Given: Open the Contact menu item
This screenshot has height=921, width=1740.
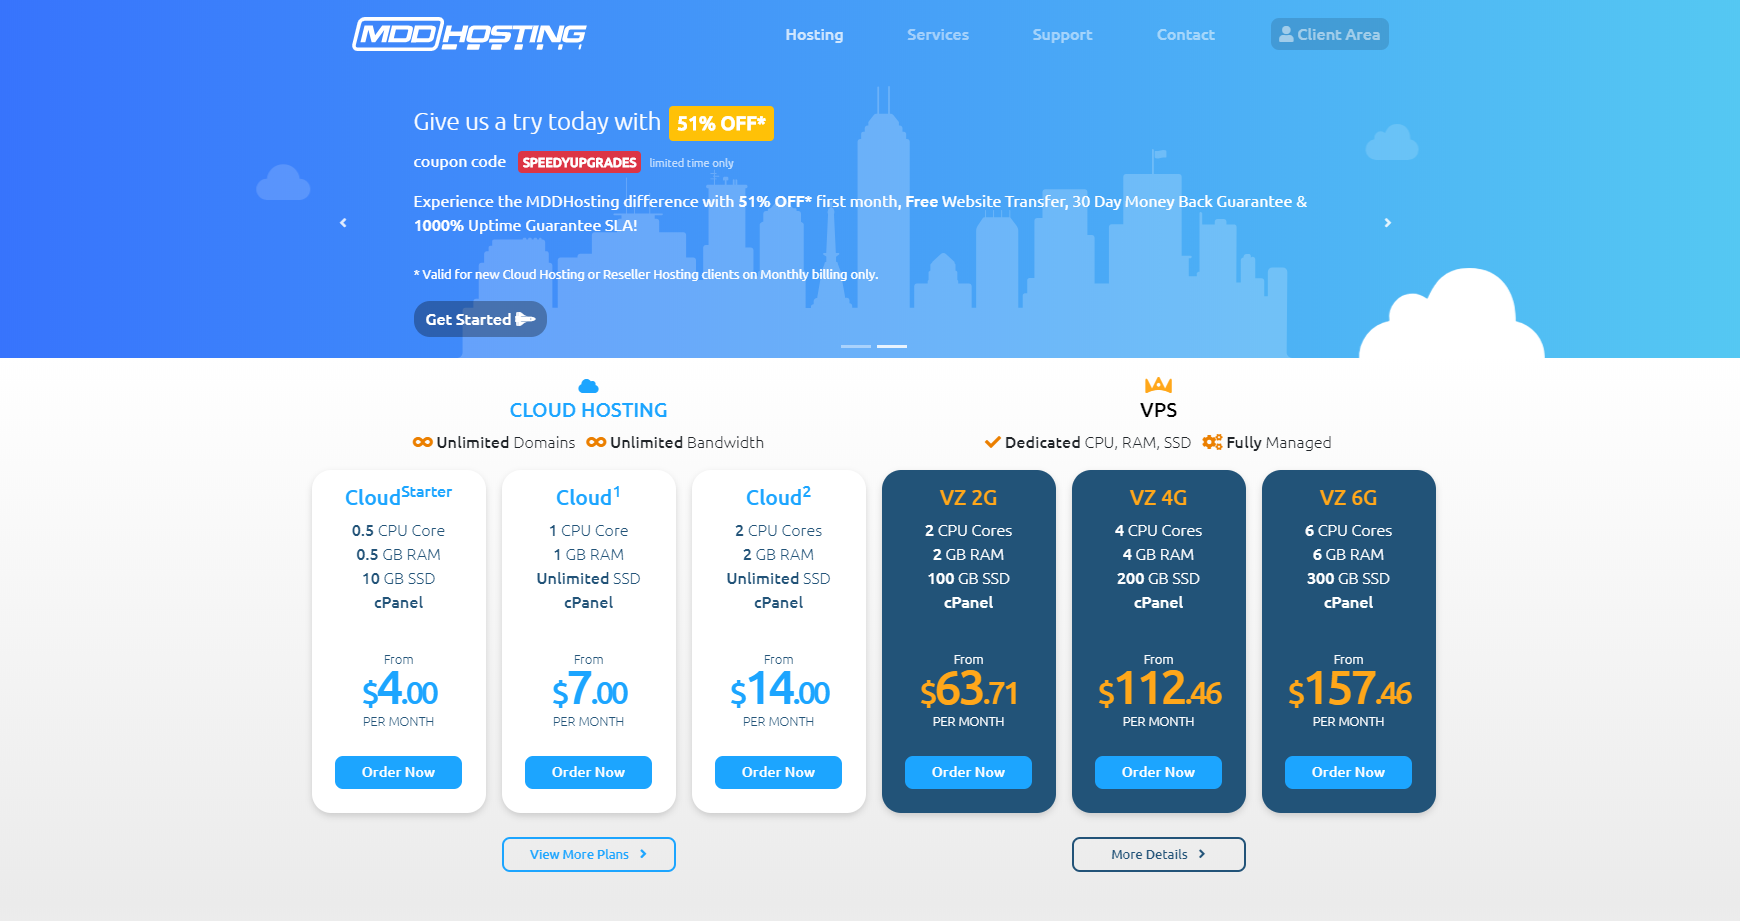Looking at the screenshot, I should 1186,35.
